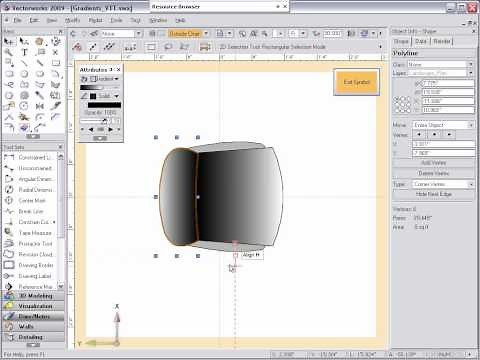This screenshot has width=480, height=360.
Task: Click the vertex X coordinate field
Action: tap(443, 144)
